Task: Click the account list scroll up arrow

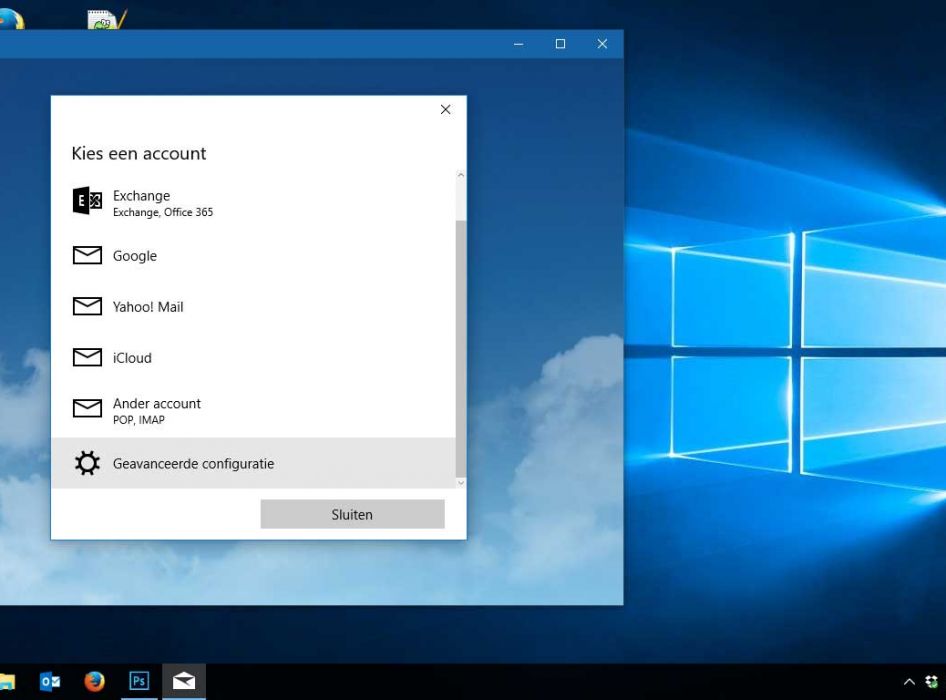Action: tap(461, 175)
